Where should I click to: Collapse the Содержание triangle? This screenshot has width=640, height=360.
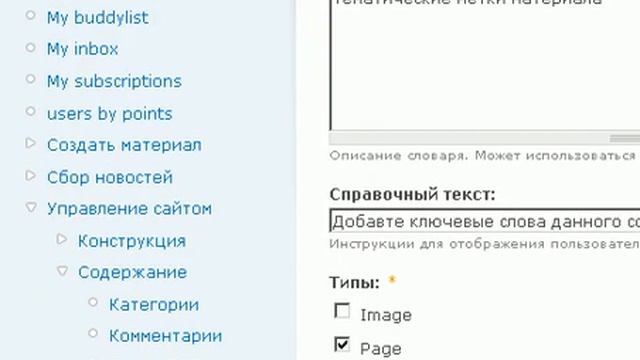click(x=62, y=271)
